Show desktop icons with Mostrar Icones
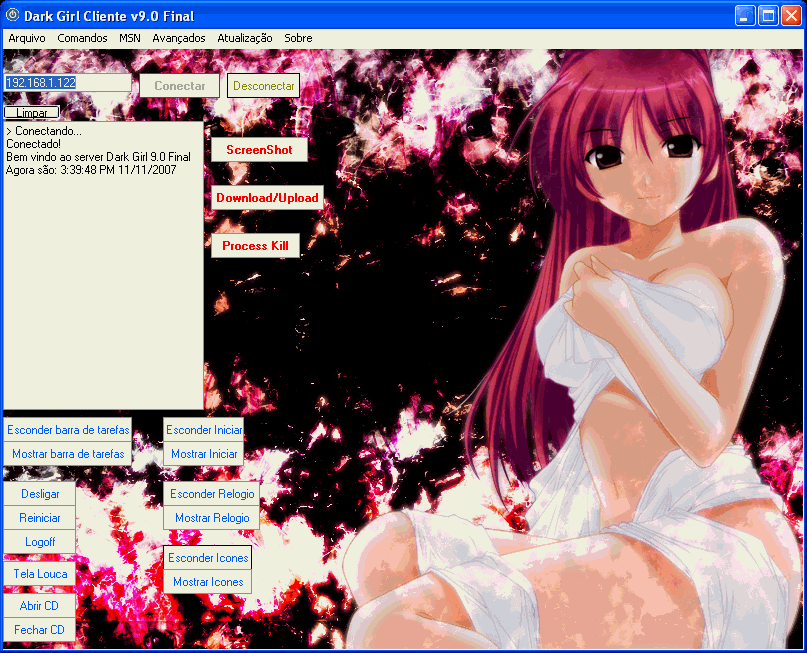Image resolution: width=807 pixels, height=653 pixels. pyautogui.click(x=207, y=582)
